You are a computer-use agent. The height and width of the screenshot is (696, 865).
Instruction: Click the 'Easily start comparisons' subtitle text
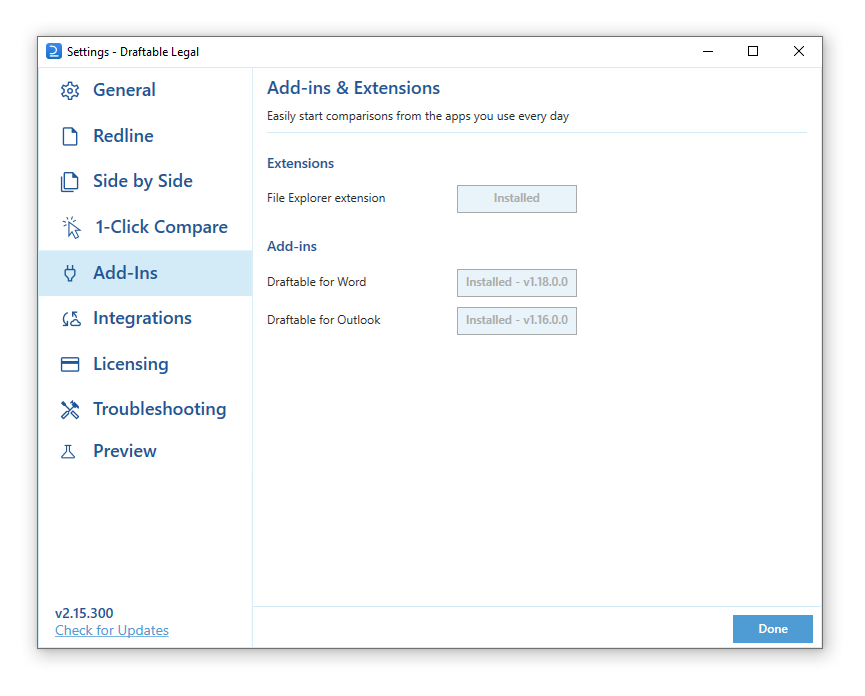(x=418, y=116)
